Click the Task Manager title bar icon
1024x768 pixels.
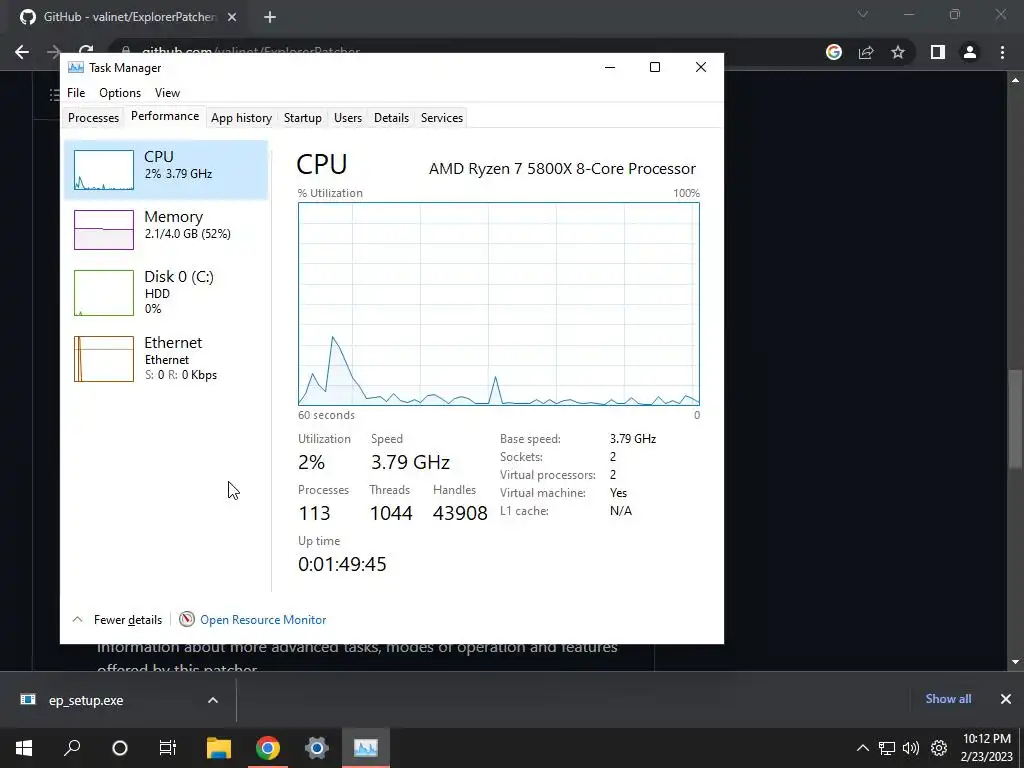pyautogui.click(x=76, y=67)
